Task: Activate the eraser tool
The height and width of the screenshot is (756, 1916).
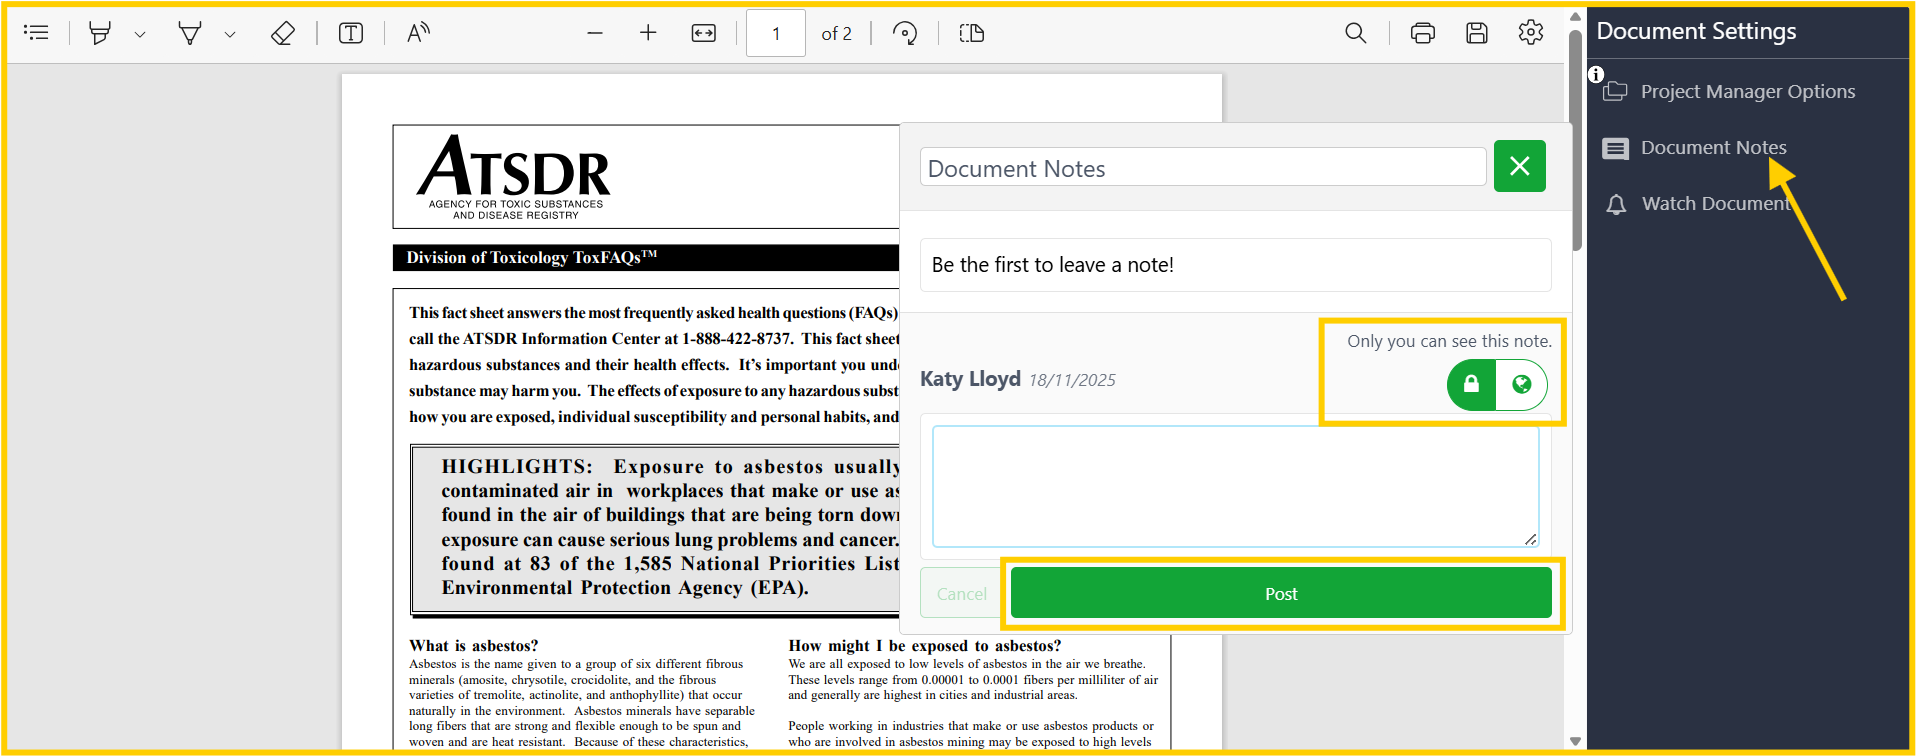Action: click(x=283, y=33)
